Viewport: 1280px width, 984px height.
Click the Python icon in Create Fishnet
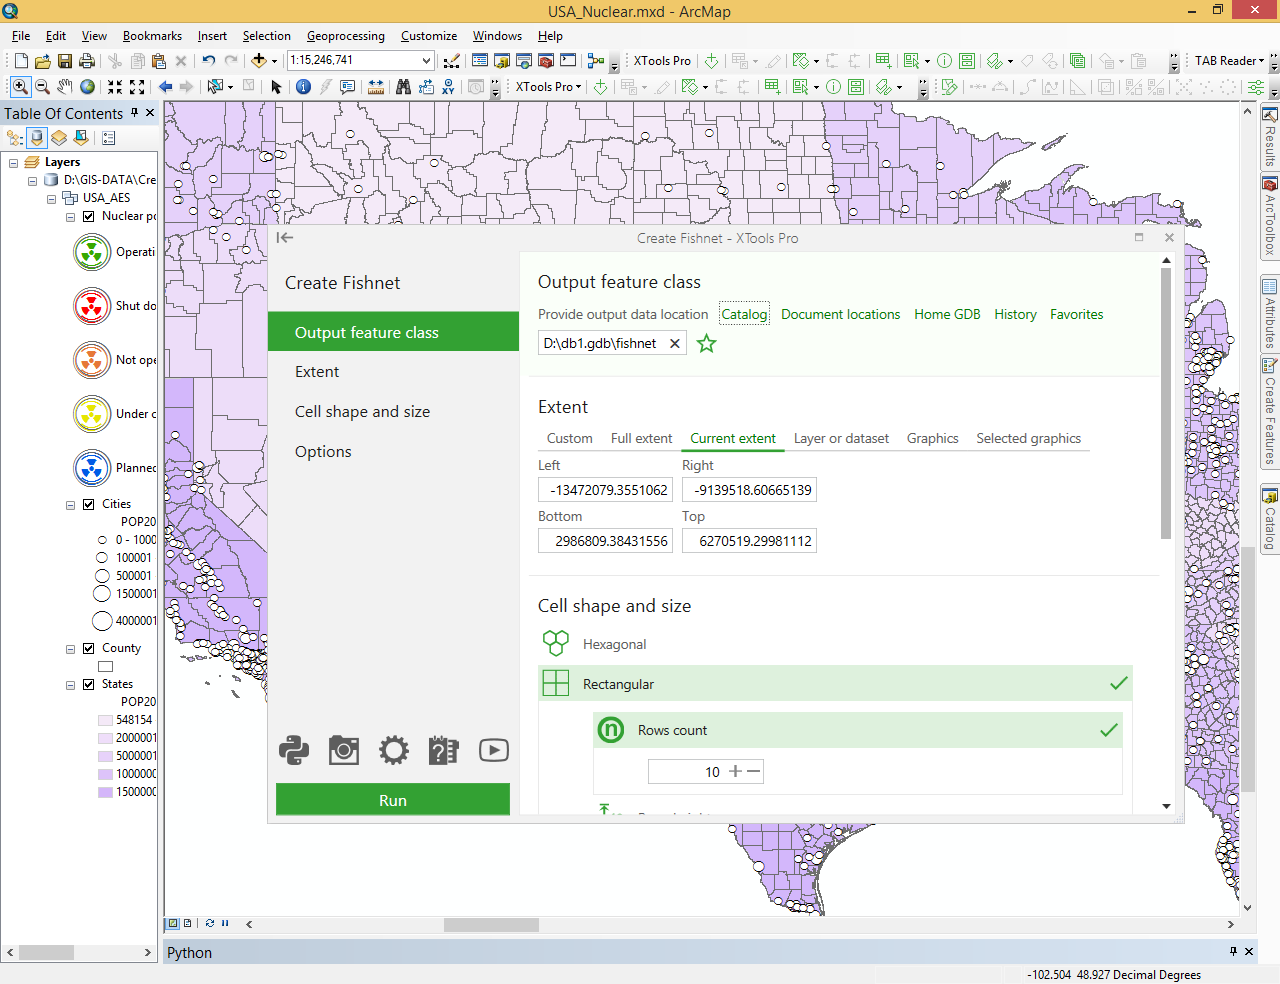point(294,750)
